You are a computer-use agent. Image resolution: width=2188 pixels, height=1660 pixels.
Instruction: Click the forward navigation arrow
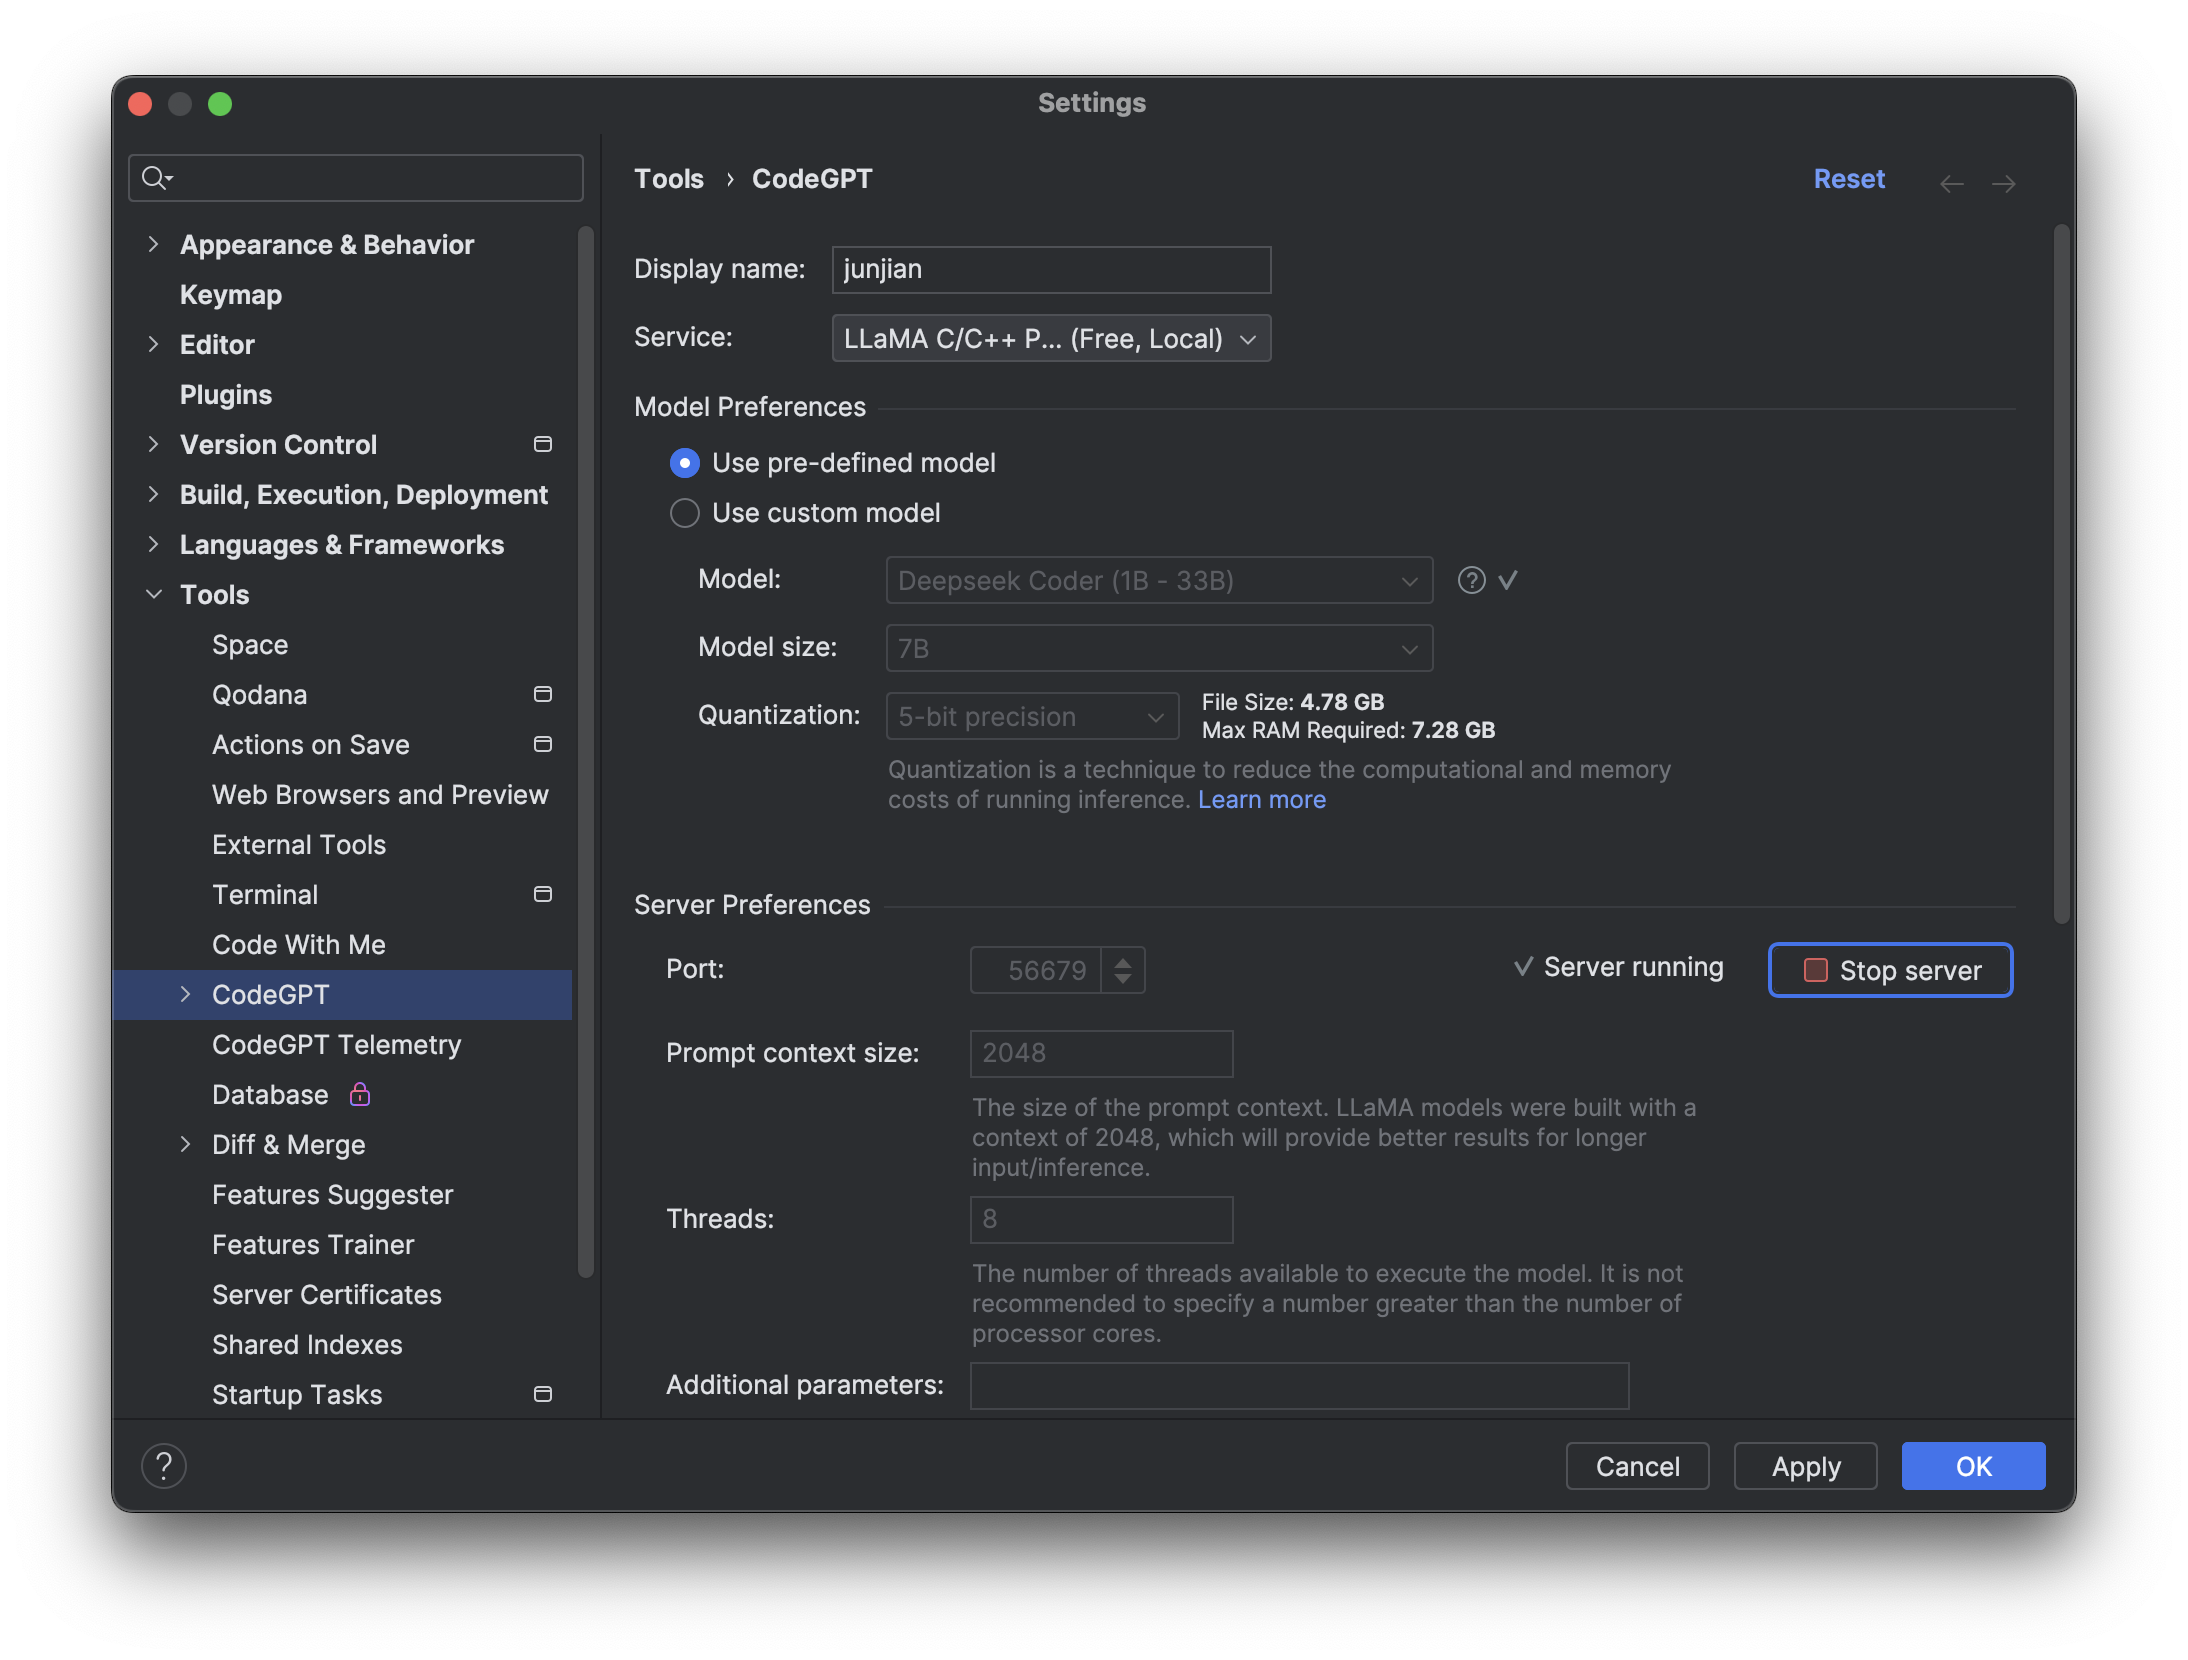[2003, 183]
